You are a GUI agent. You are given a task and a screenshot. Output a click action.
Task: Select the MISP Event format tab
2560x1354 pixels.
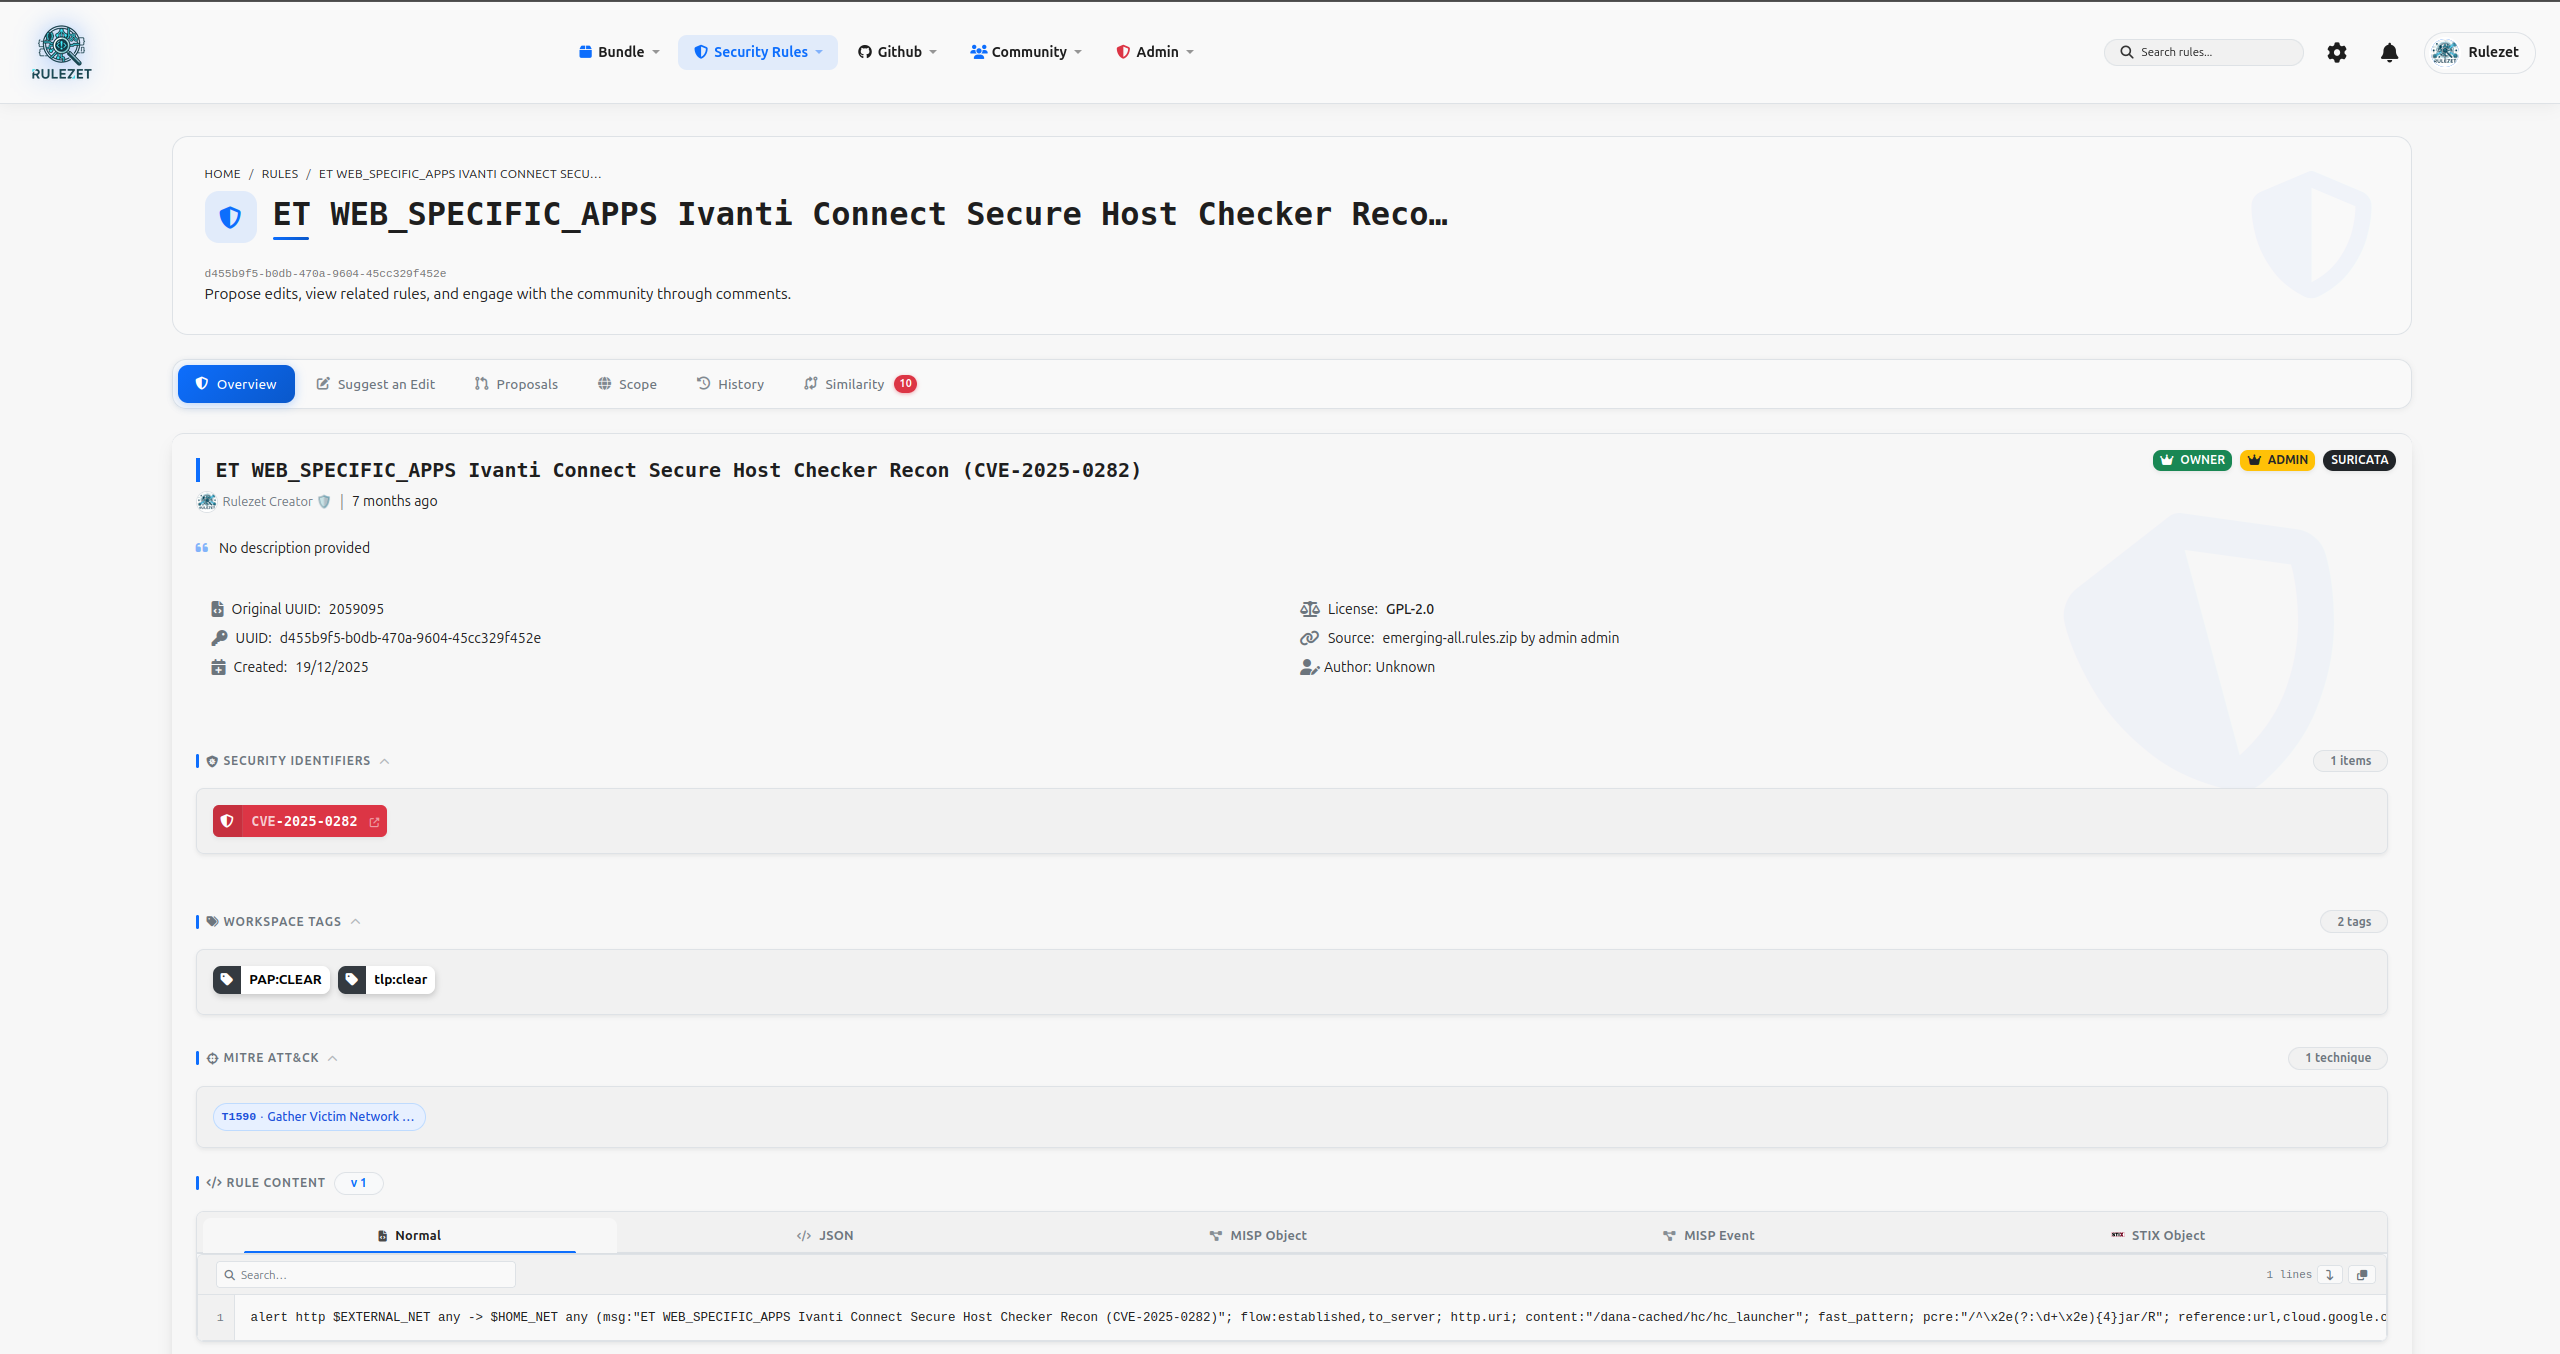(x=1708, y=1236)
